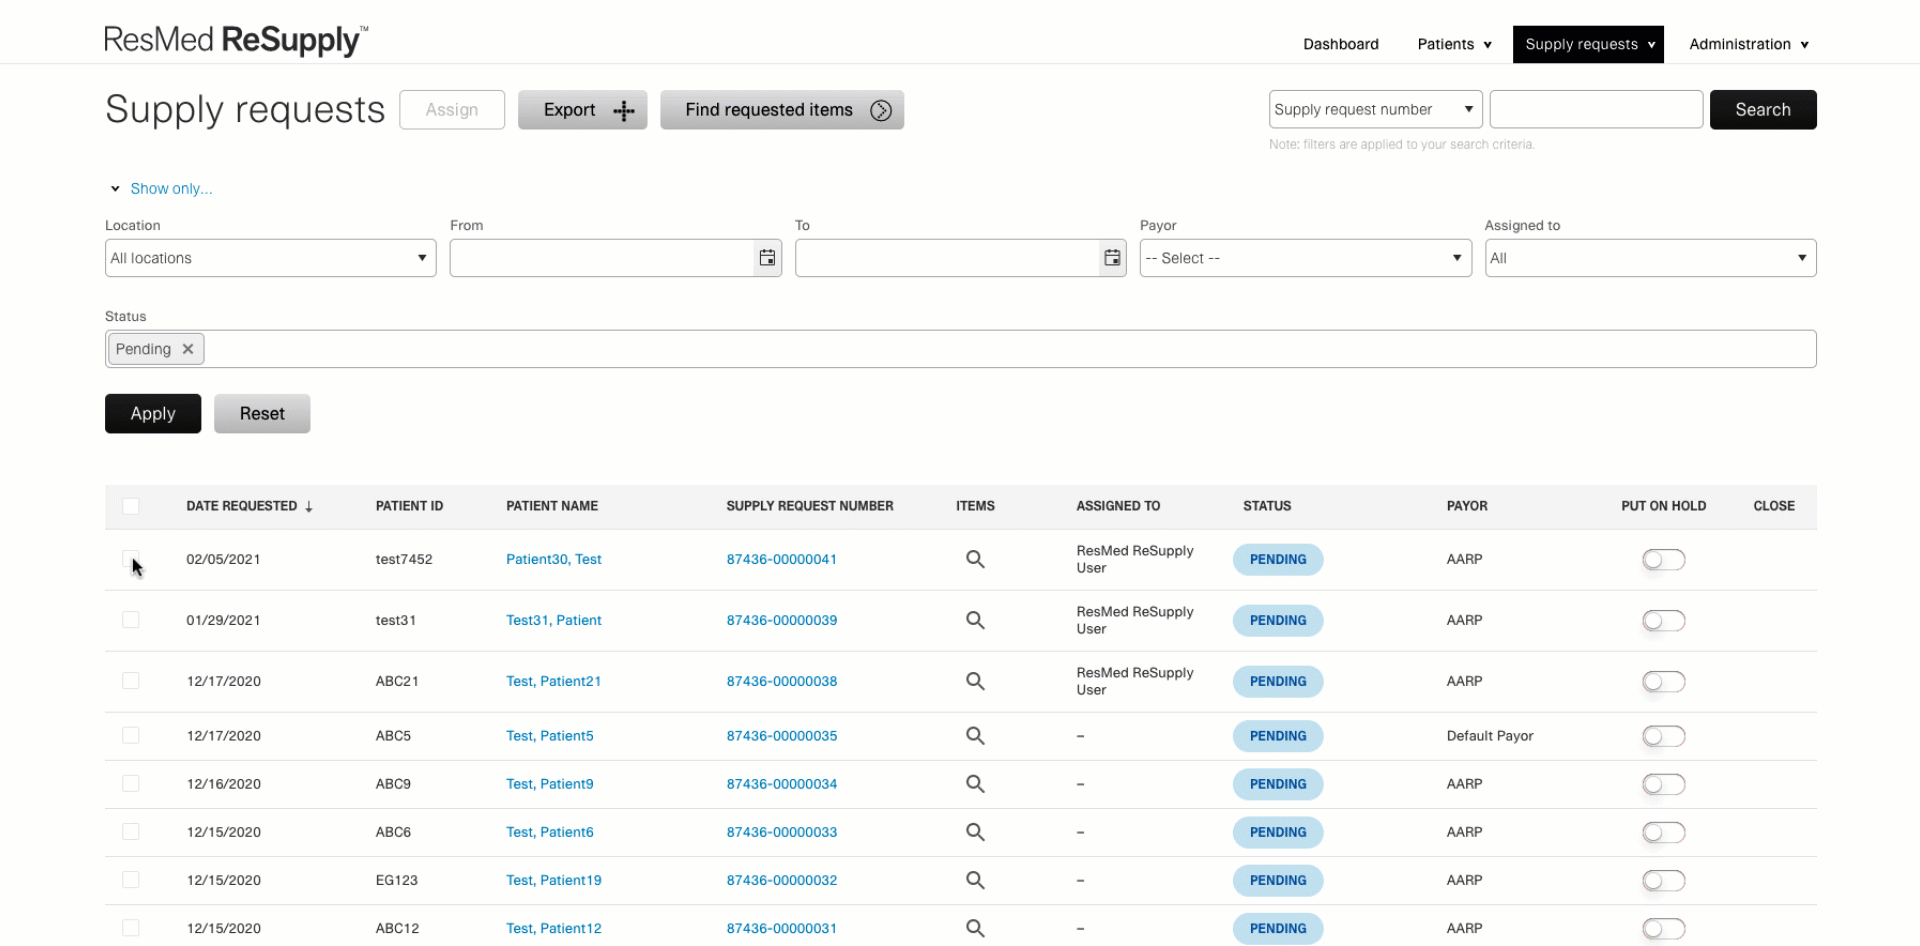Open calendar picker for From date
This screenshot has height=946, width=1920.
(x=767, y=258)
